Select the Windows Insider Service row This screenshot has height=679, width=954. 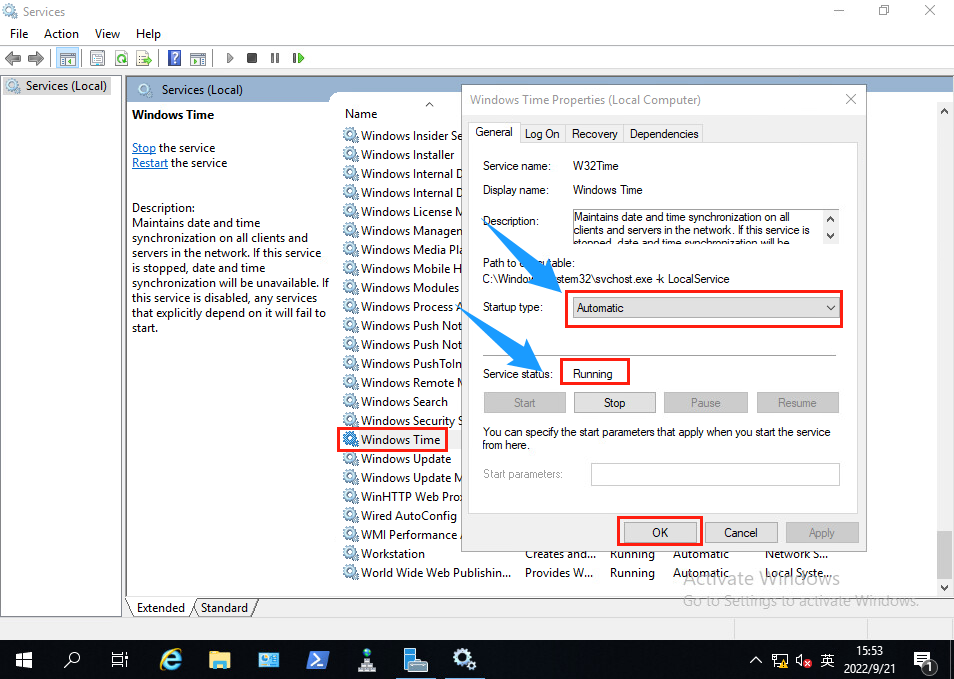(x=402, y=136)
